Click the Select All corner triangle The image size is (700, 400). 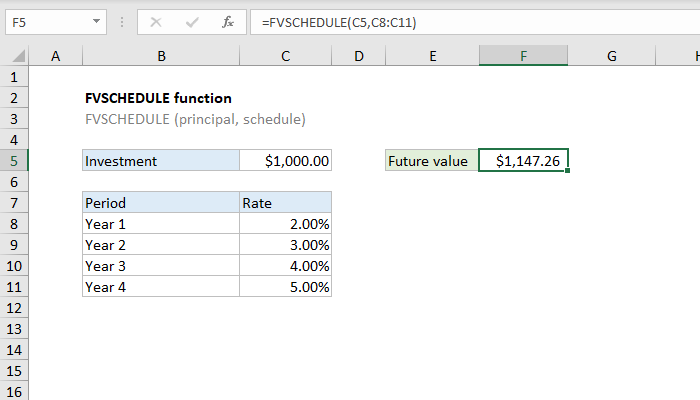click(x=18, y=58)
